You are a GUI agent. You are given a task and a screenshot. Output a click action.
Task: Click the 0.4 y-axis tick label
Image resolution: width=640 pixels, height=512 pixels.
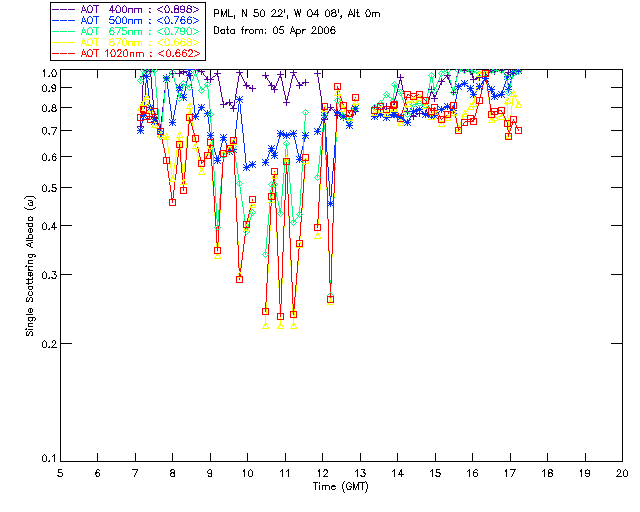(49, 226)
